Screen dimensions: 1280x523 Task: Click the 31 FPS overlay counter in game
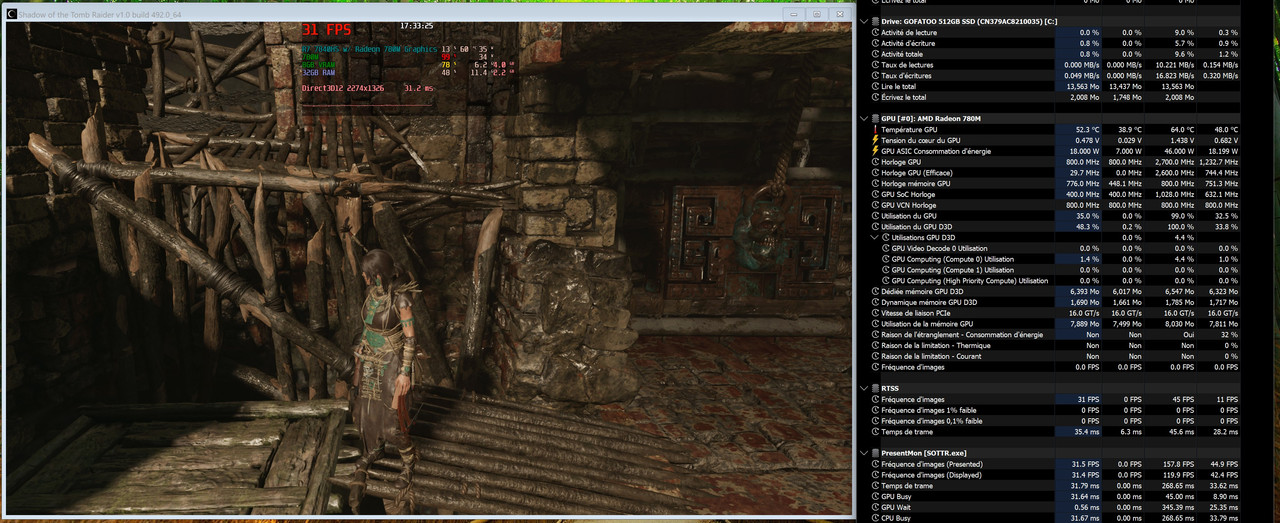(326, 30)
